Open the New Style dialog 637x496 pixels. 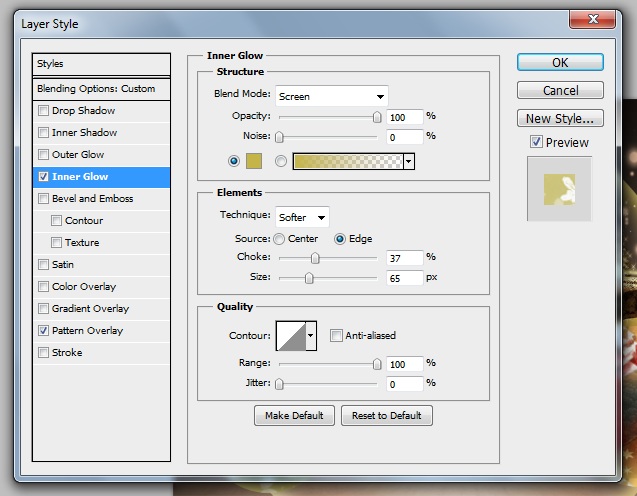pyautogui.click(x=560, y=118)
